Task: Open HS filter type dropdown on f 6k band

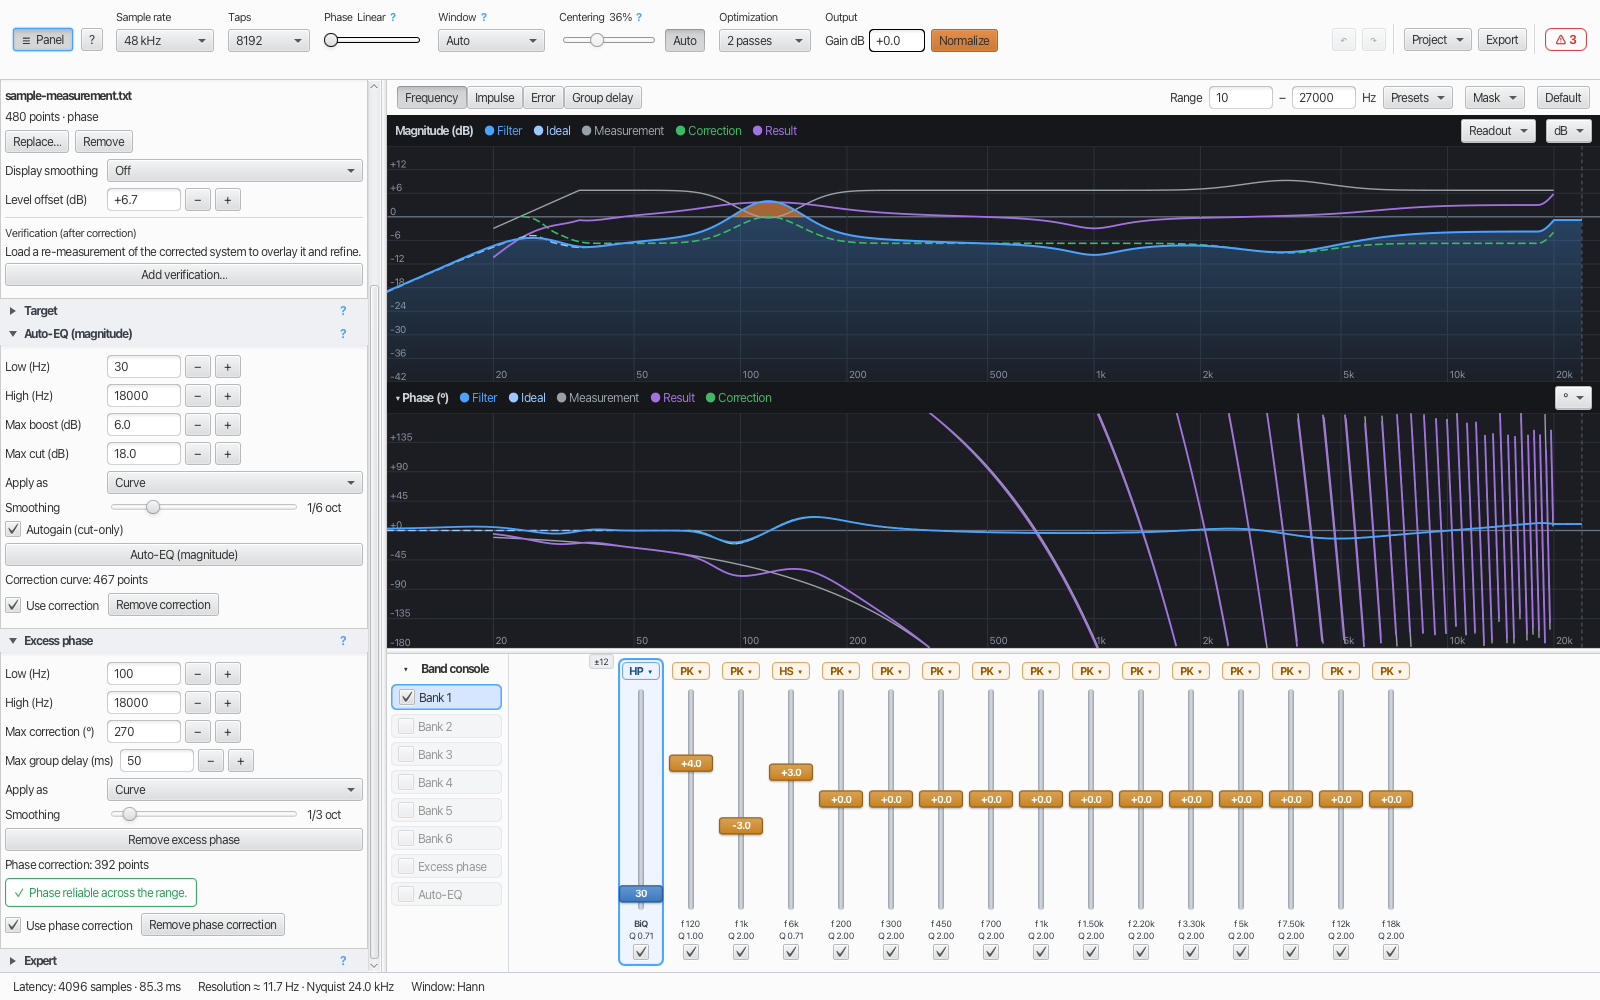Action: (x=791, y=671)
